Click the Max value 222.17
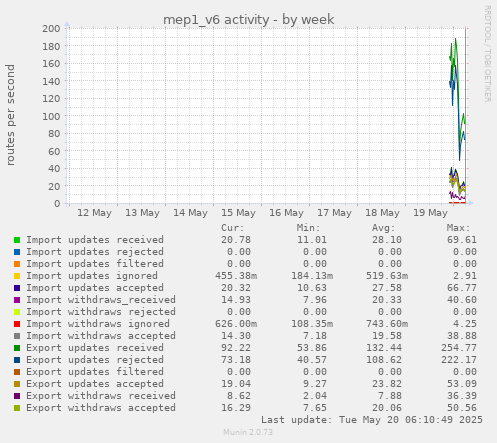Image resolution: width=497 pixels, height=443 pixels. tap(459, 360)
